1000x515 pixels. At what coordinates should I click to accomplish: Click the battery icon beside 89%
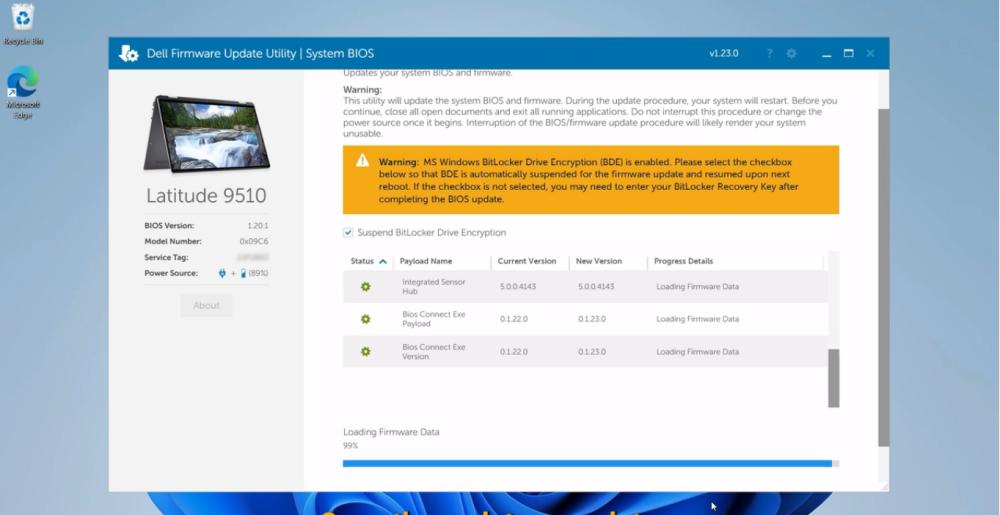pos(243,273)
